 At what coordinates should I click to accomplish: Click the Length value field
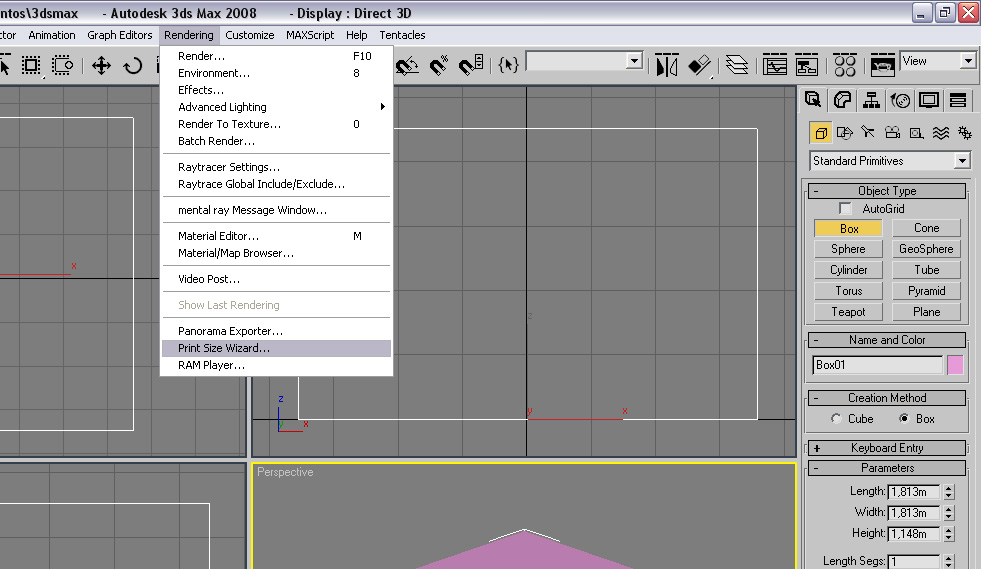[913, 492]
